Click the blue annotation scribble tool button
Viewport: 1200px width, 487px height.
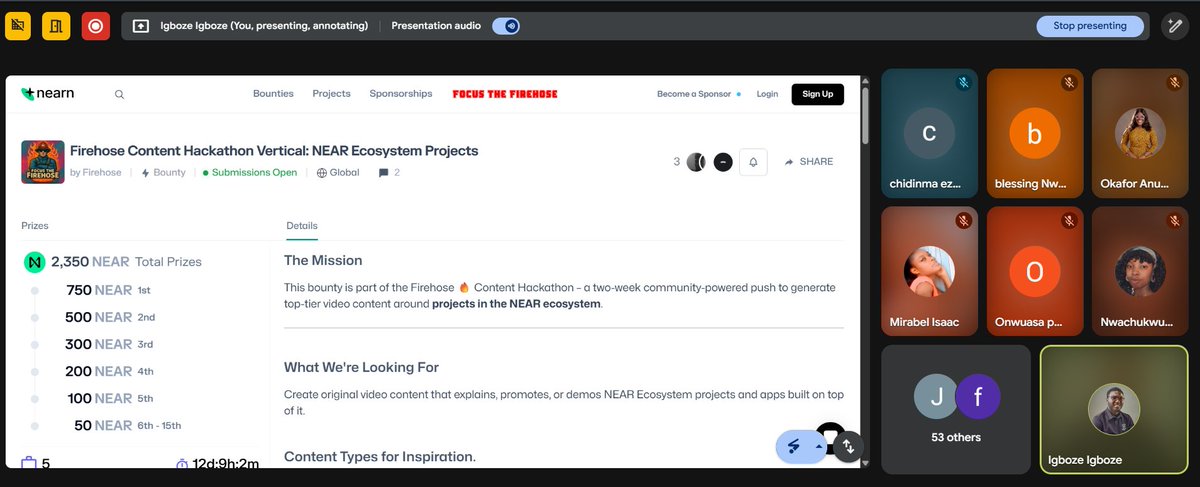795,446
